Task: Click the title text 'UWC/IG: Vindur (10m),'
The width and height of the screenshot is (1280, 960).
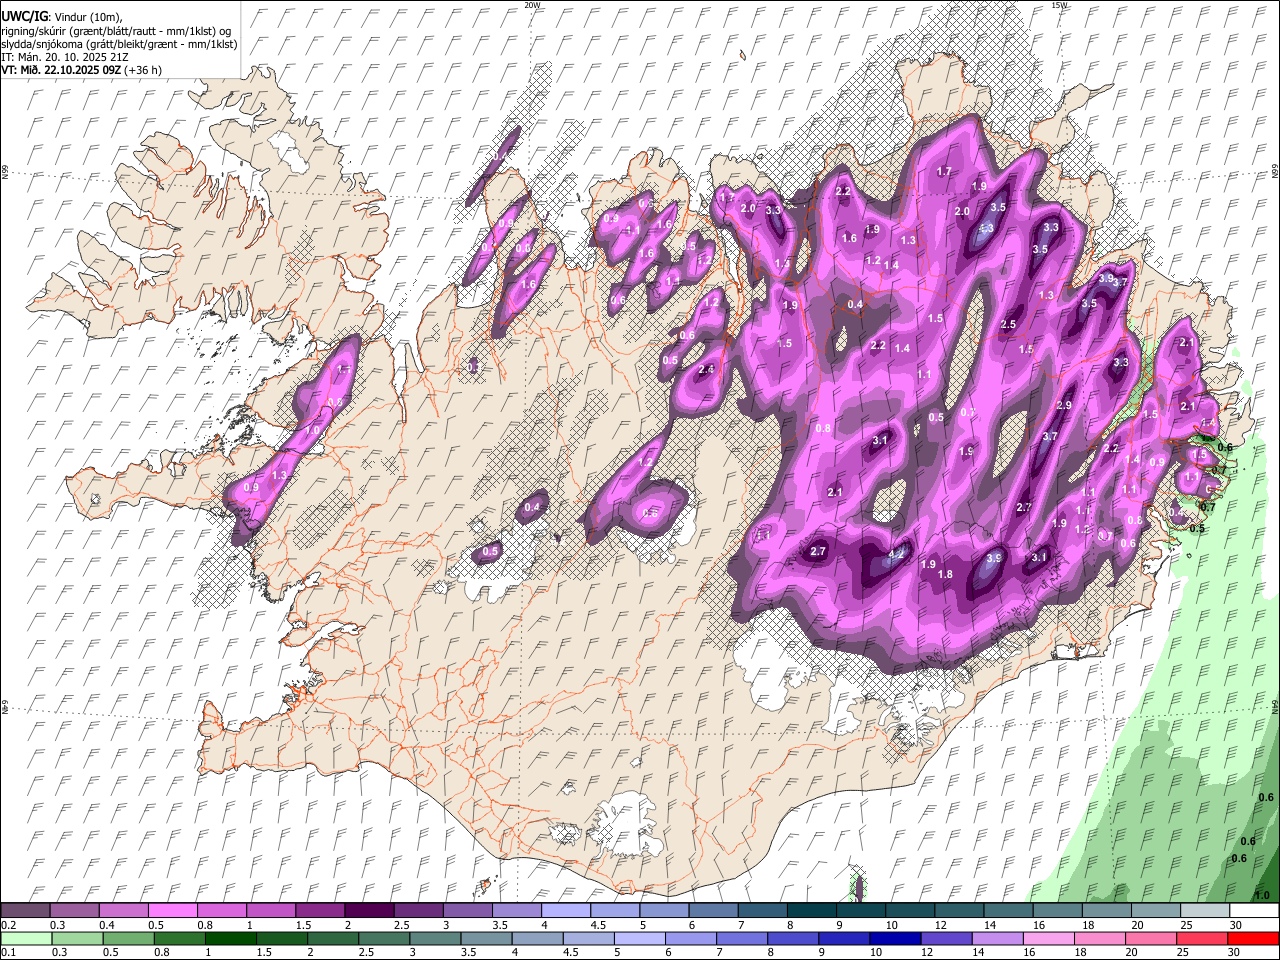Action: (62, 15)
